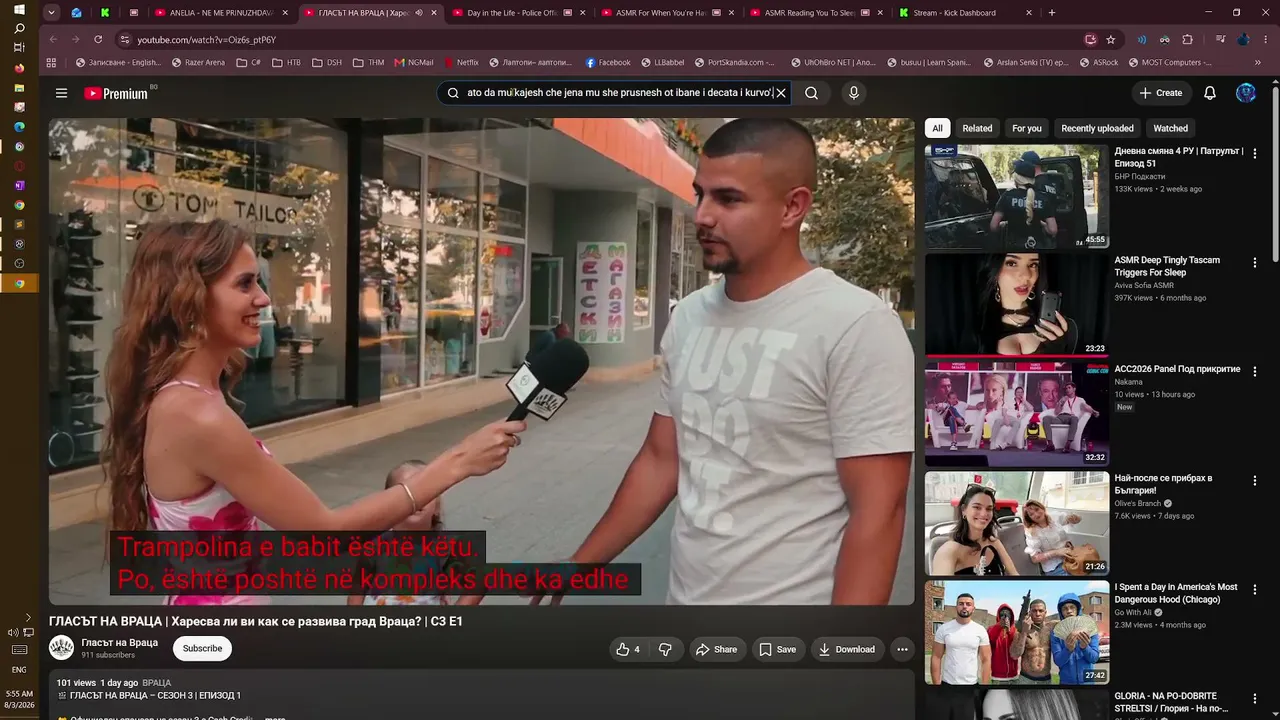
Task: Open the Create menu button
Action: tap(1160, 93)
